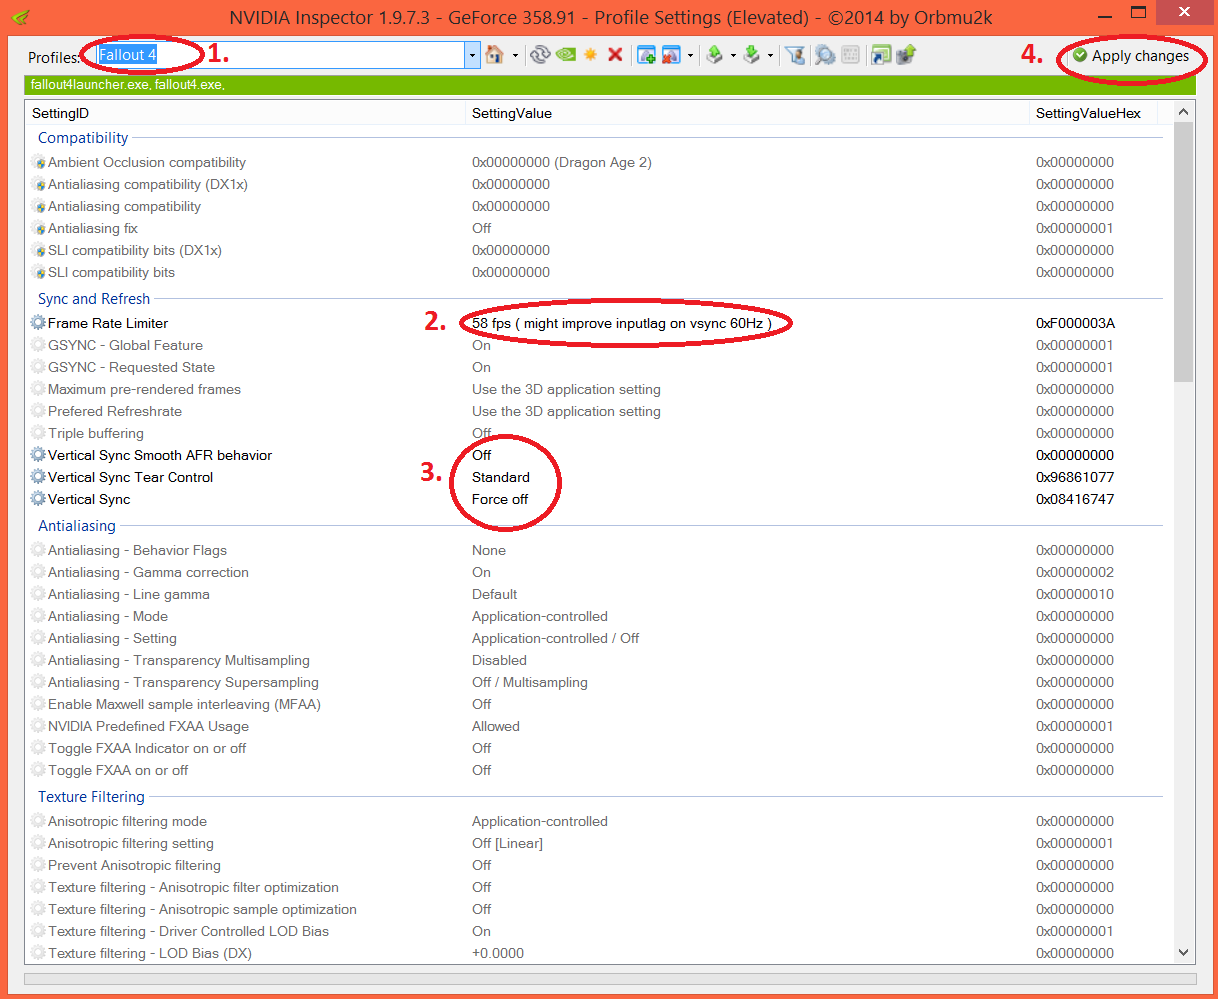Select the hex value '0x08416747'
This screenshot has width=1218, height=999.
(x=1075, y=499)
